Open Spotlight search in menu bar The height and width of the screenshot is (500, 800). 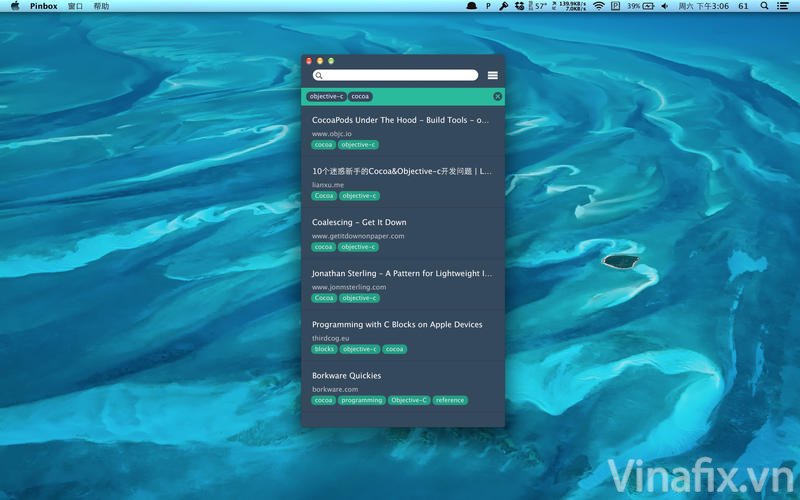point(764,6)
